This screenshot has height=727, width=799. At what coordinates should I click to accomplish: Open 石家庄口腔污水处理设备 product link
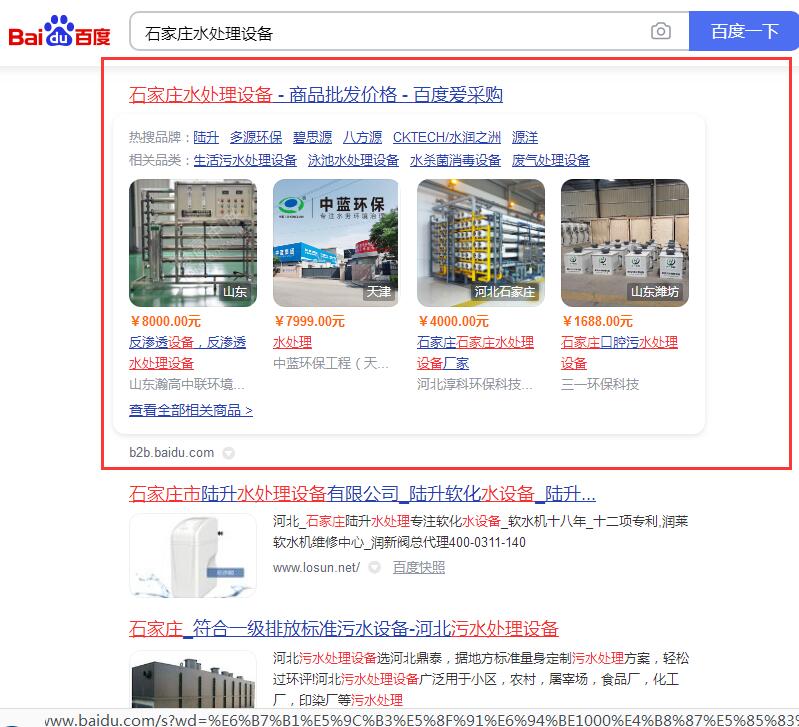[x=619, y=353]
